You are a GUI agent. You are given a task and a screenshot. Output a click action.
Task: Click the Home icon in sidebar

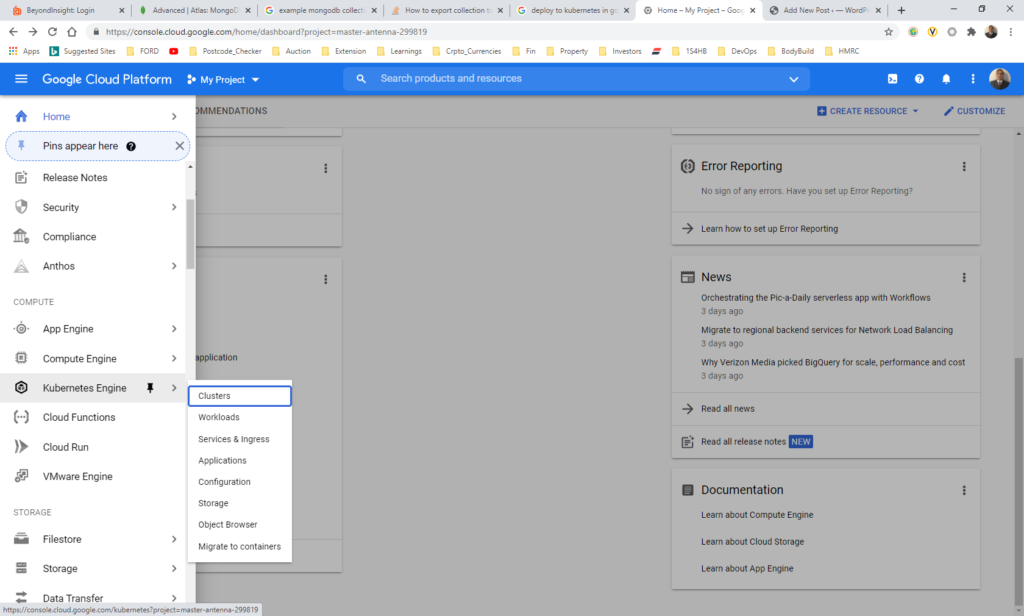click(21, 116)
